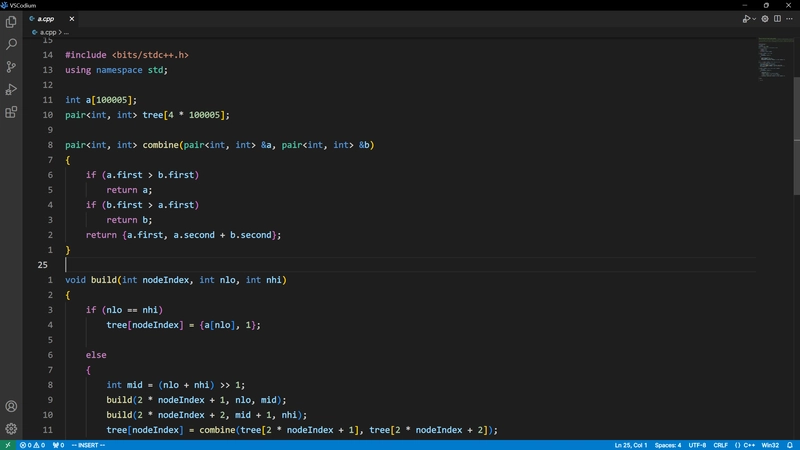Screen dimensions: 800x450
Task: Select the a.cpp editor tab
Action: pyautogui.click(x=46, y=18)
